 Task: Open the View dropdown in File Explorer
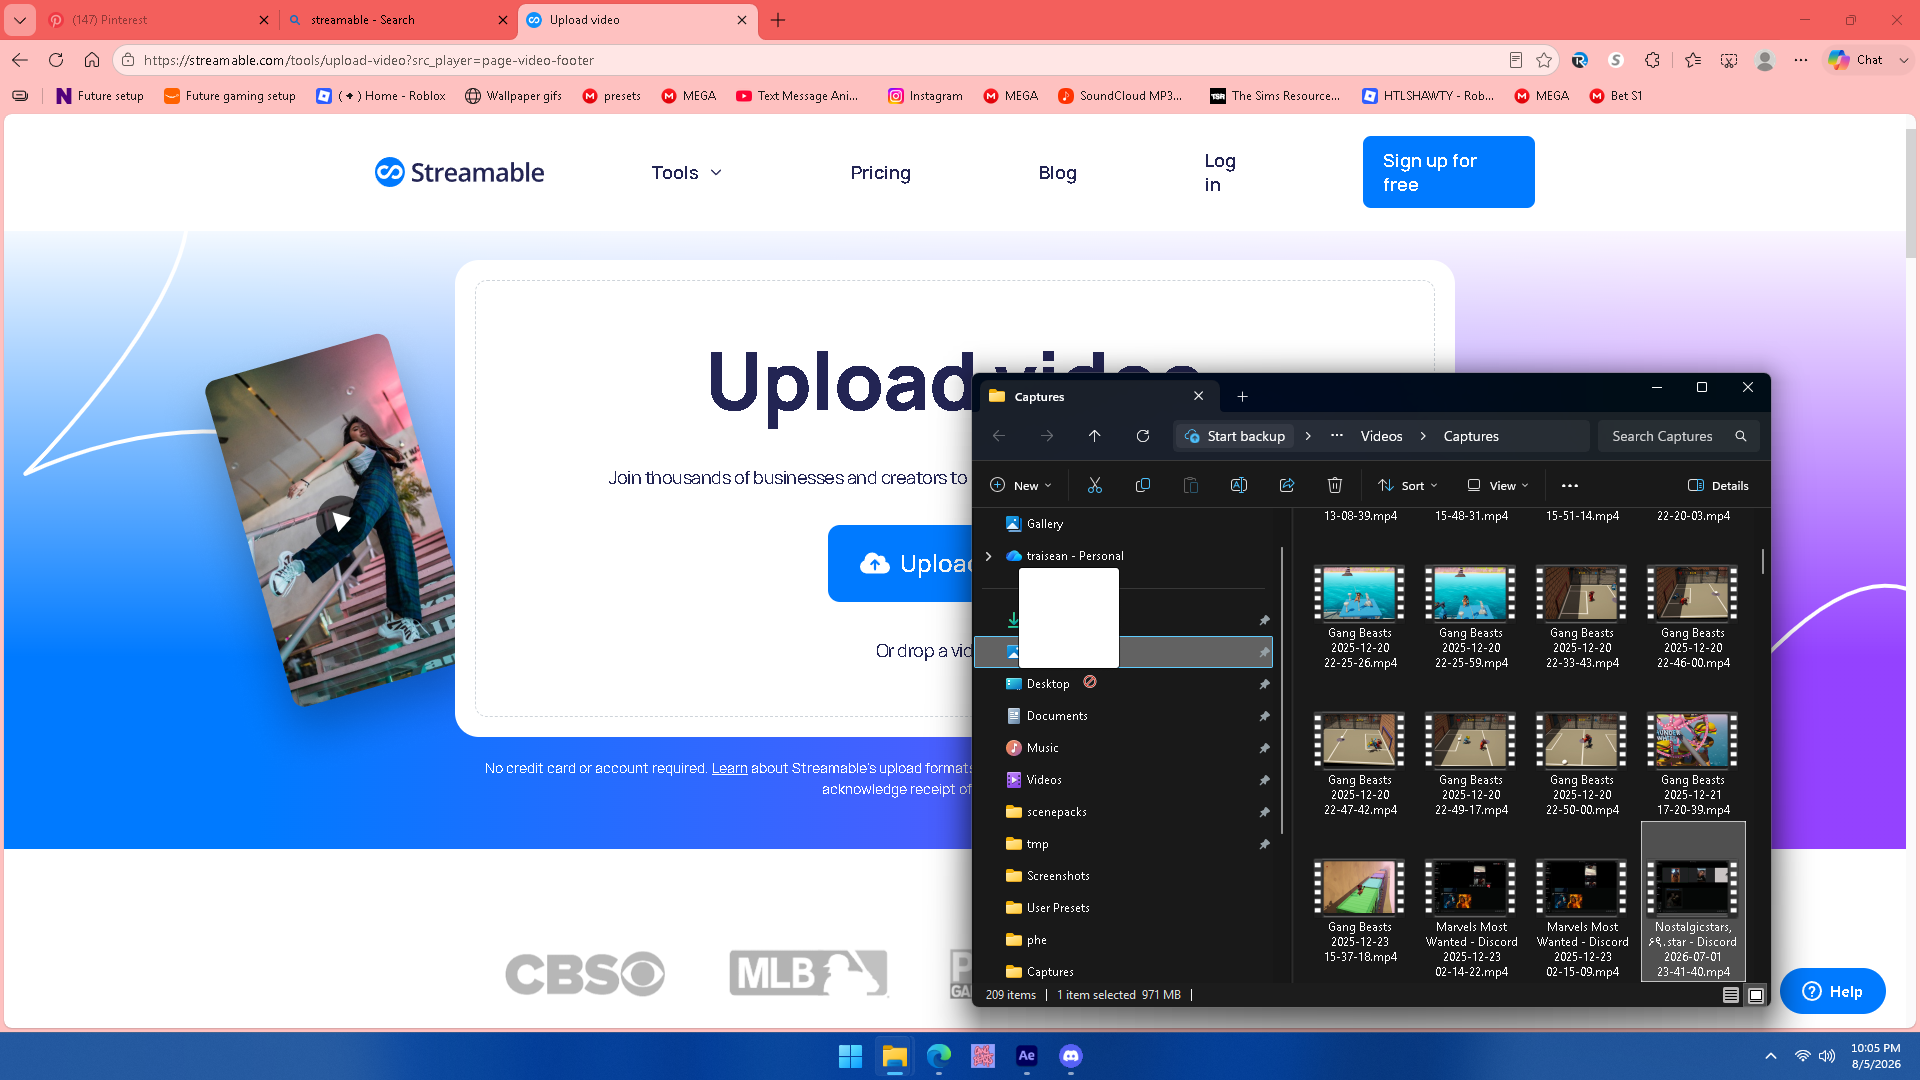1498,486
